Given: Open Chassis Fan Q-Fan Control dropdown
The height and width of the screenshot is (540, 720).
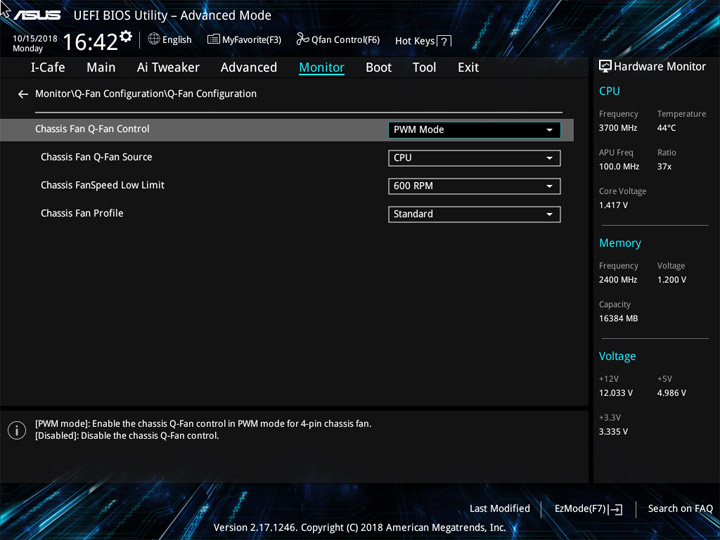Looking at the screenshot, I should pos(474,130).
